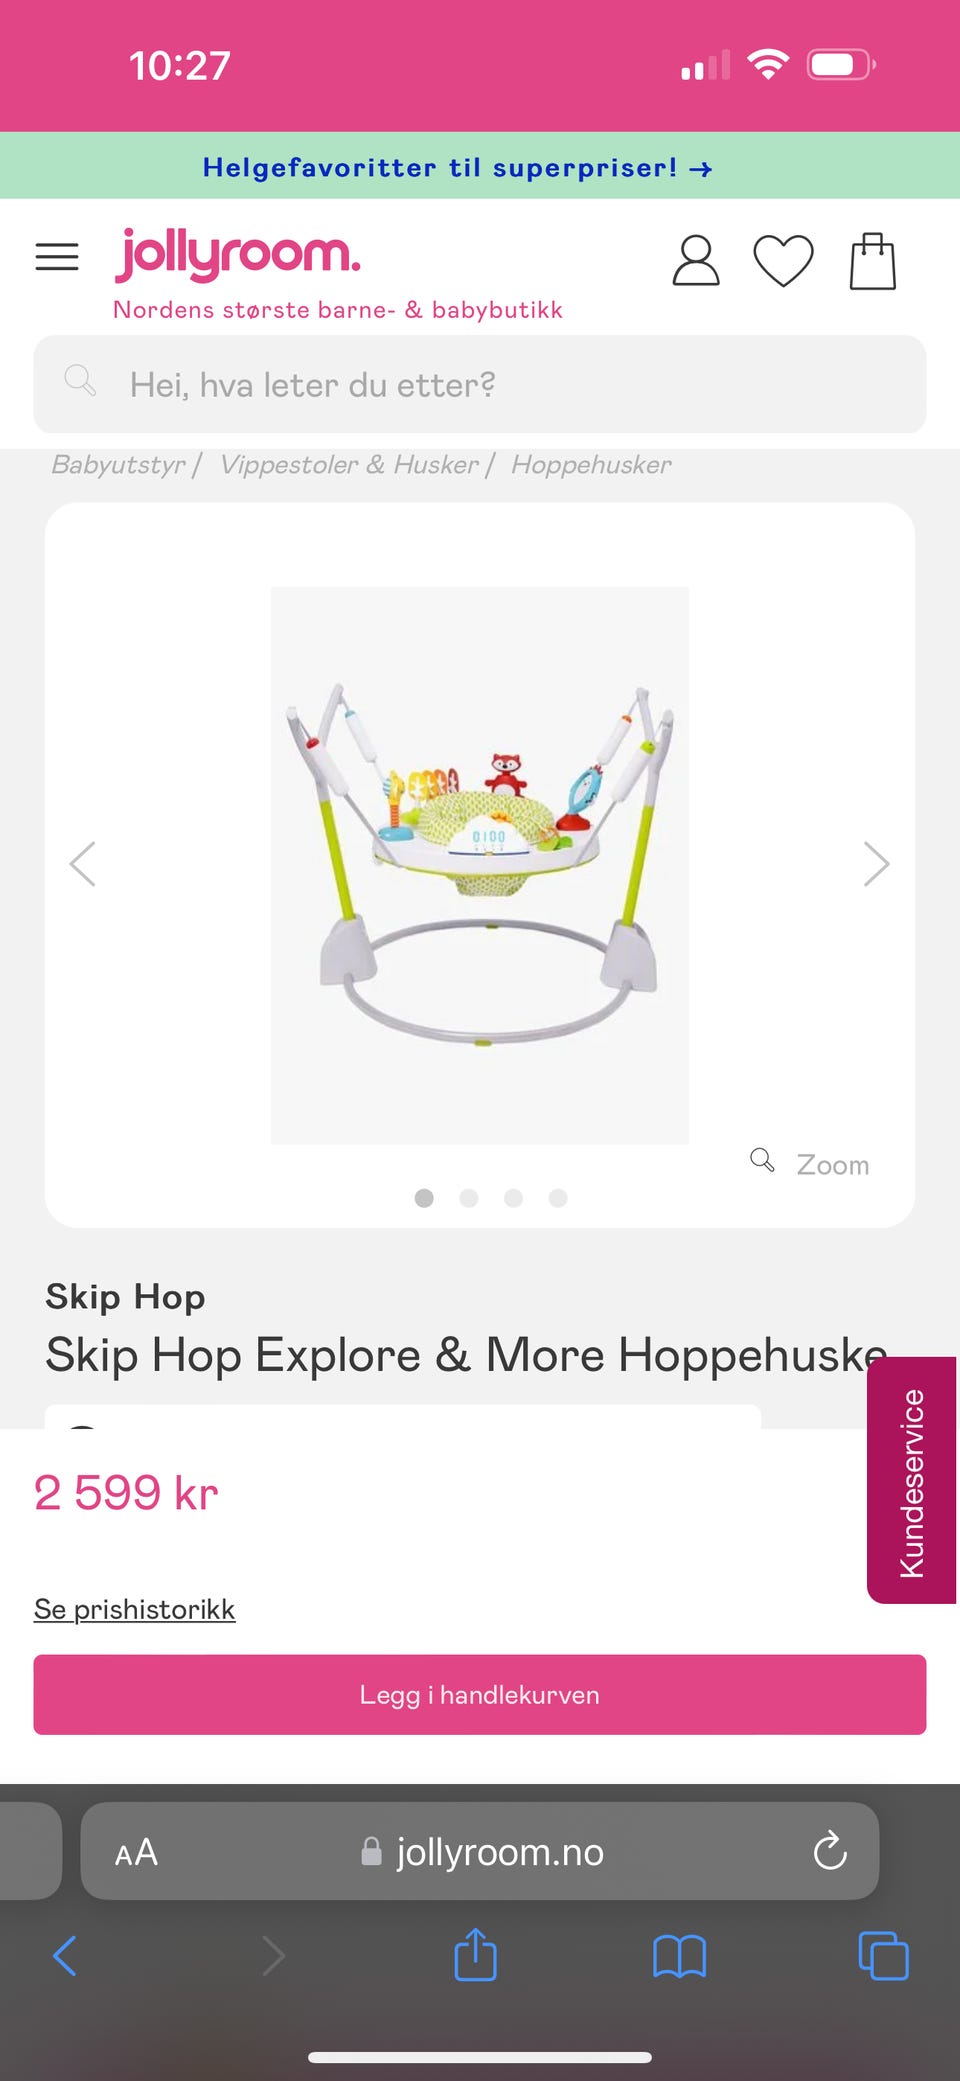Select the third image carousel dot
960x2081 pixels.
click(x=514, y=1198)
